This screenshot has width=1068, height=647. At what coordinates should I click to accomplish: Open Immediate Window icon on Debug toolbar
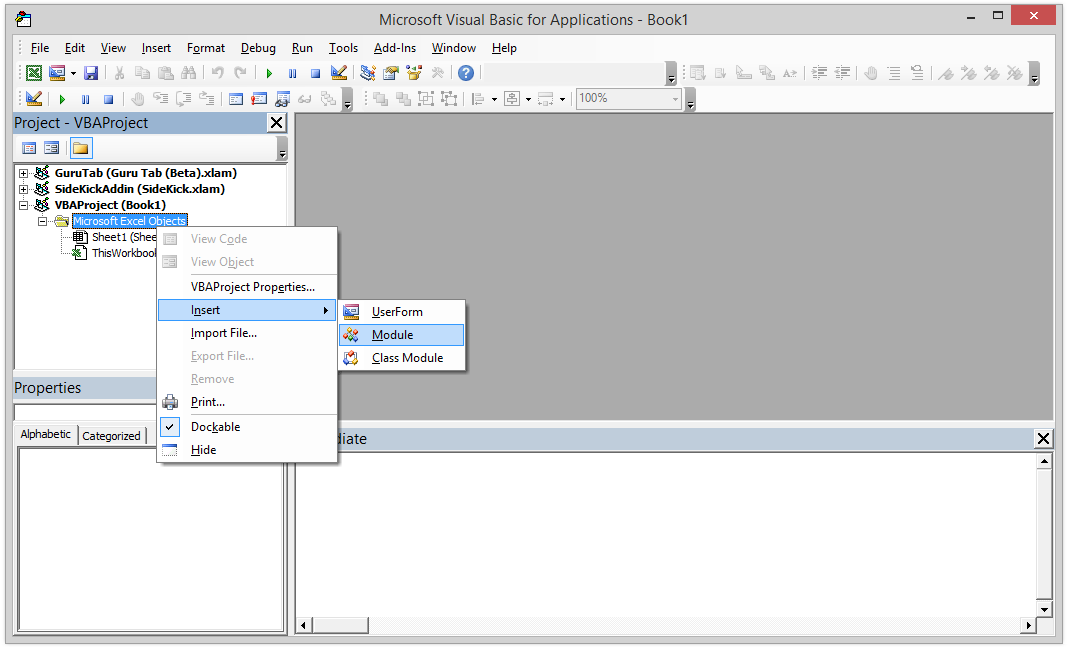click(x=259, y=99)
